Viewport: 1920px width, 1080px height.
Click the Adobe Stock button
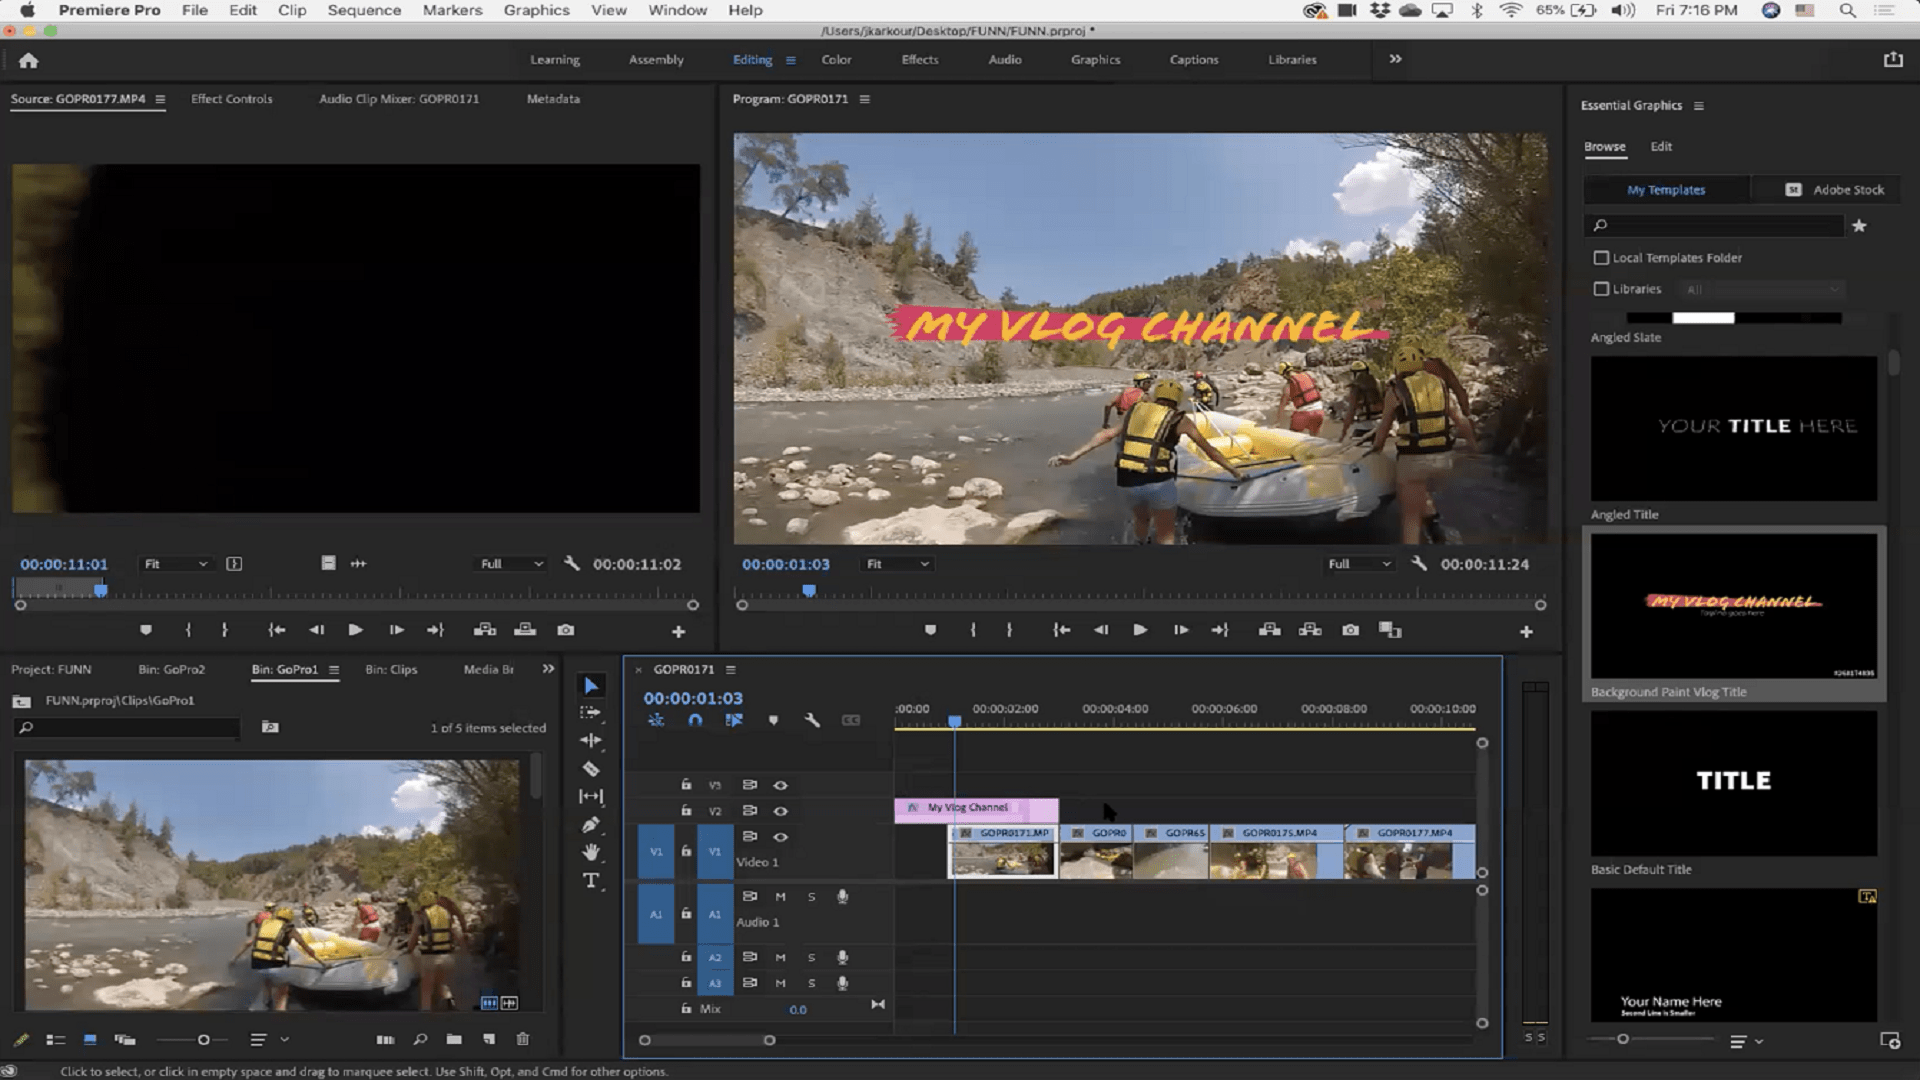(1835, 190)
